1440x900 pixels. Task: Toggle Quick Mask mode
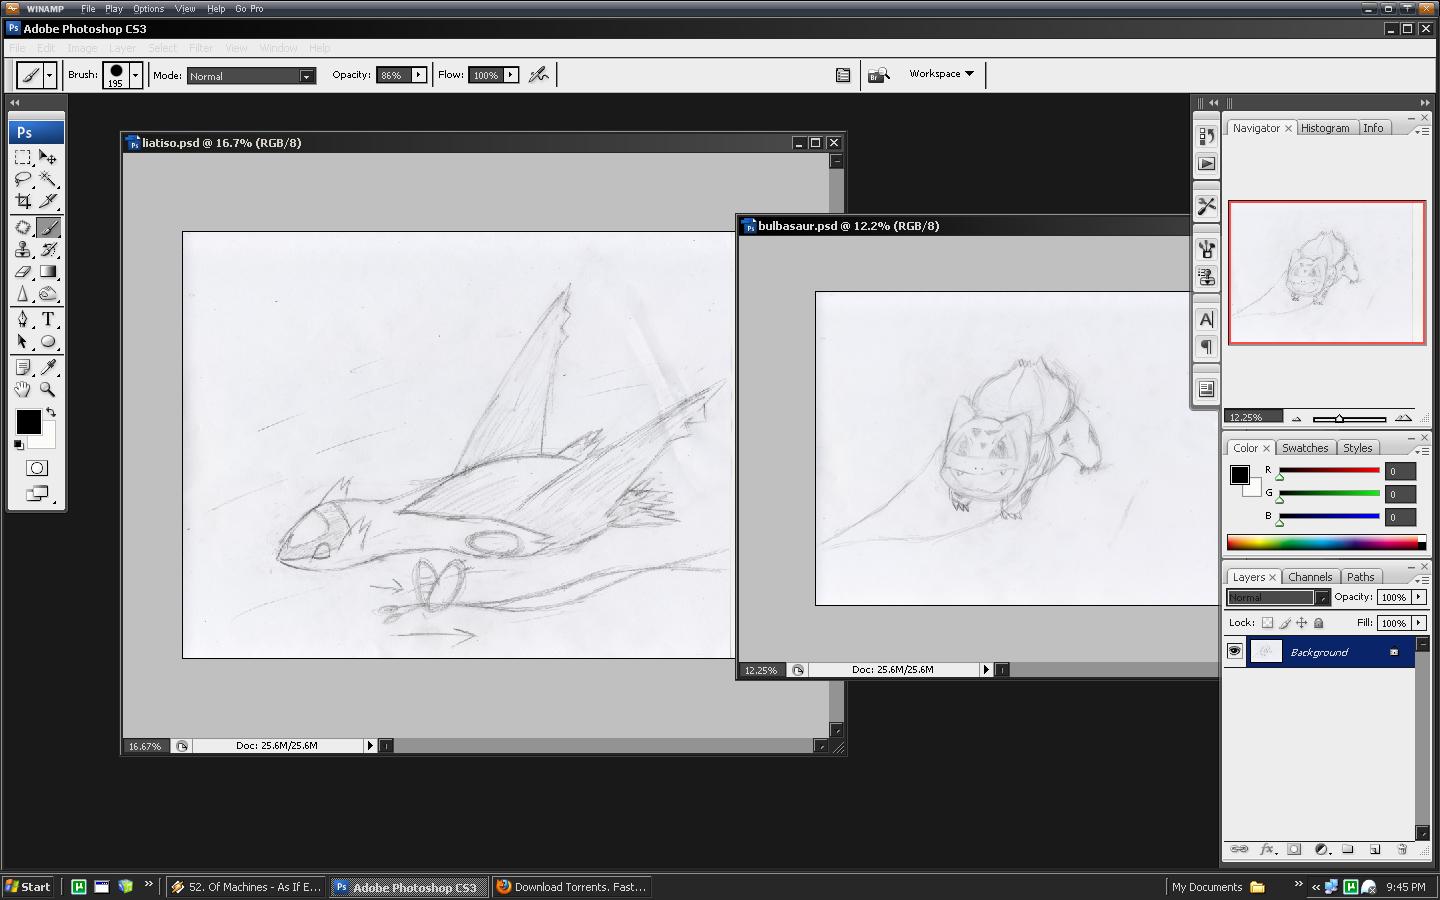click(37, 468)
